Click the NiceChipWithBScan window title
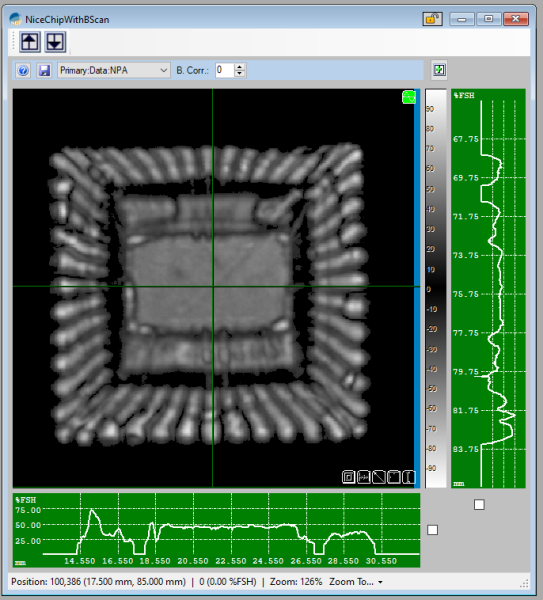543x600 pixels. click(67, 20)
